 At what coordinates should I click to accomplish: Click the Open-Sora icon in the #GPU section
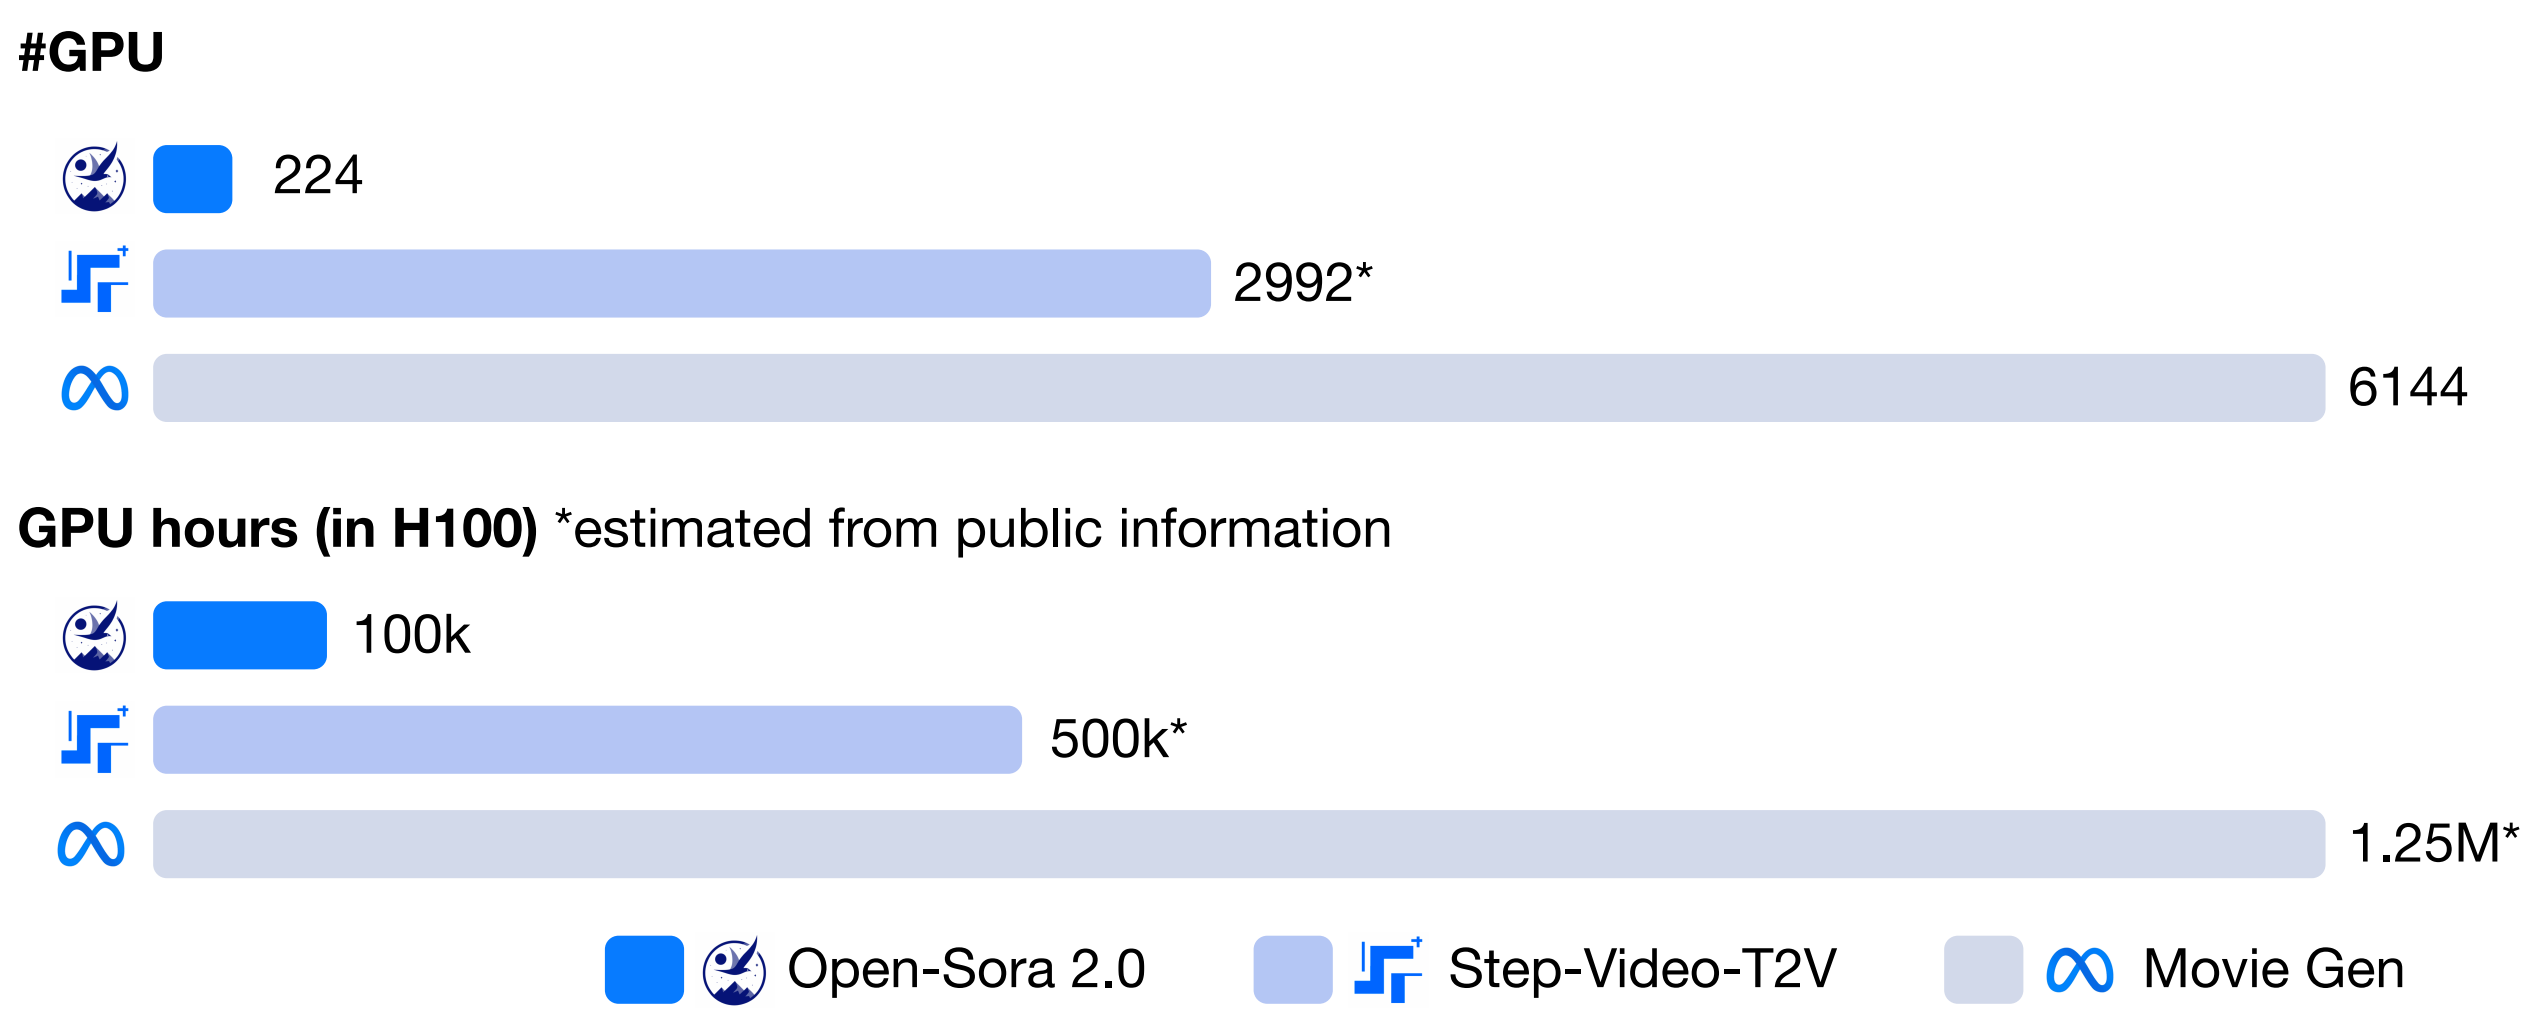click(95, 178)
